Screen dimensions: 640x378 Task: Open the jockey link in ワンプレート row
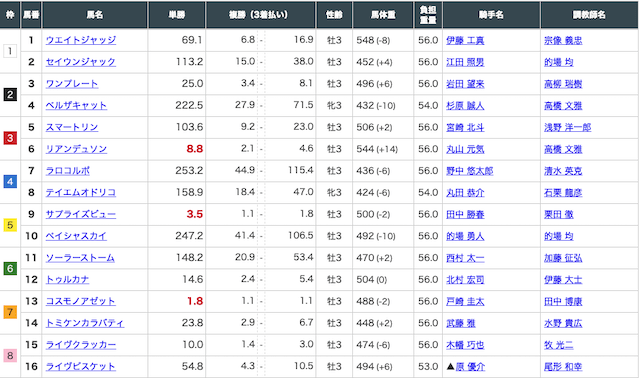pyautogui.click(x=465, y=84)
